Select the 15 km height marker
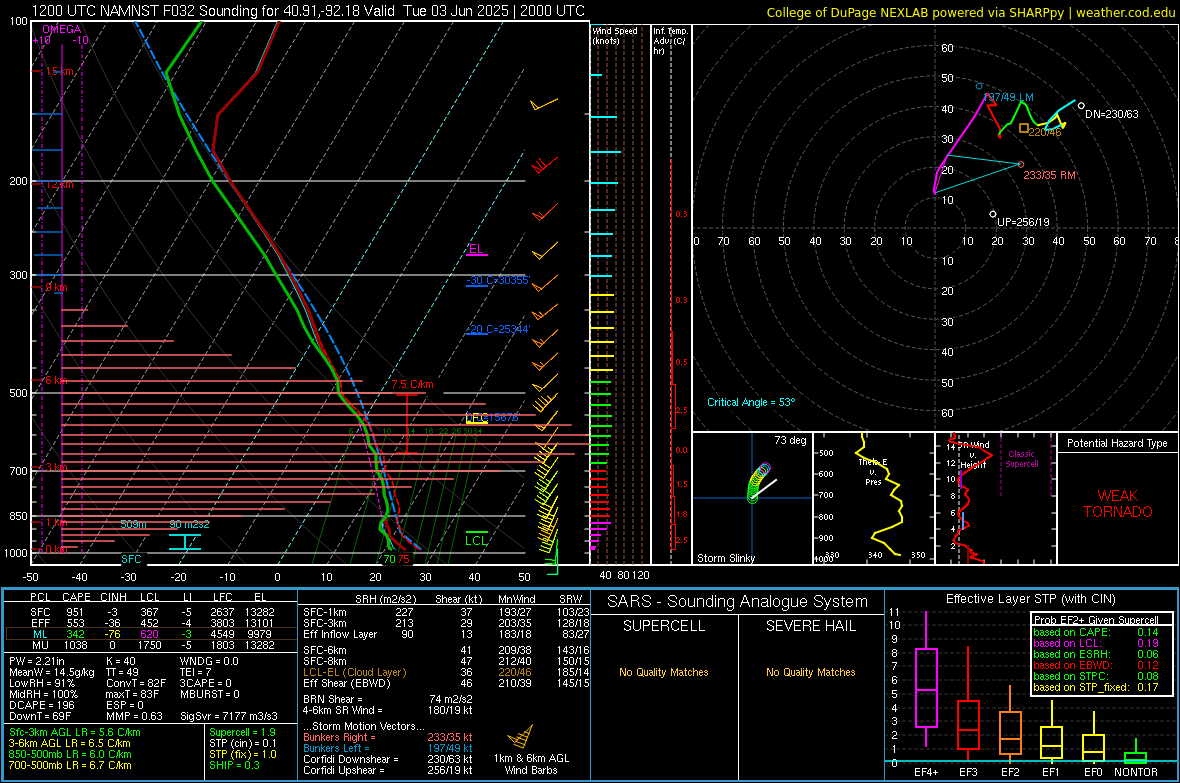The width and height of the screenshot is (1180, 783). pos(59,72)
